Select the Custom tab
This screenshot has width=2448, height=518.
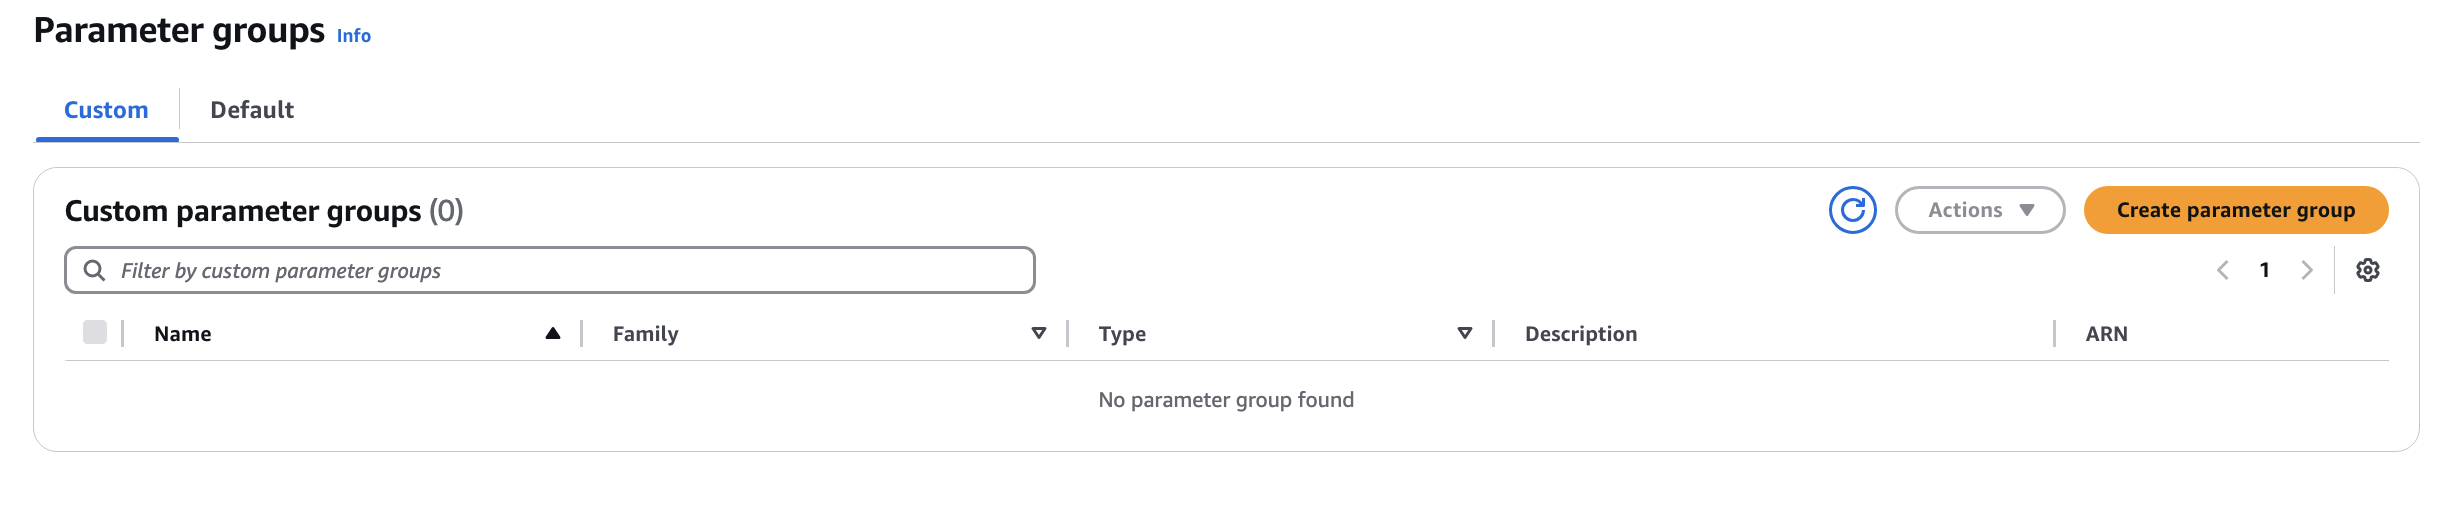[x=106, y=110]
